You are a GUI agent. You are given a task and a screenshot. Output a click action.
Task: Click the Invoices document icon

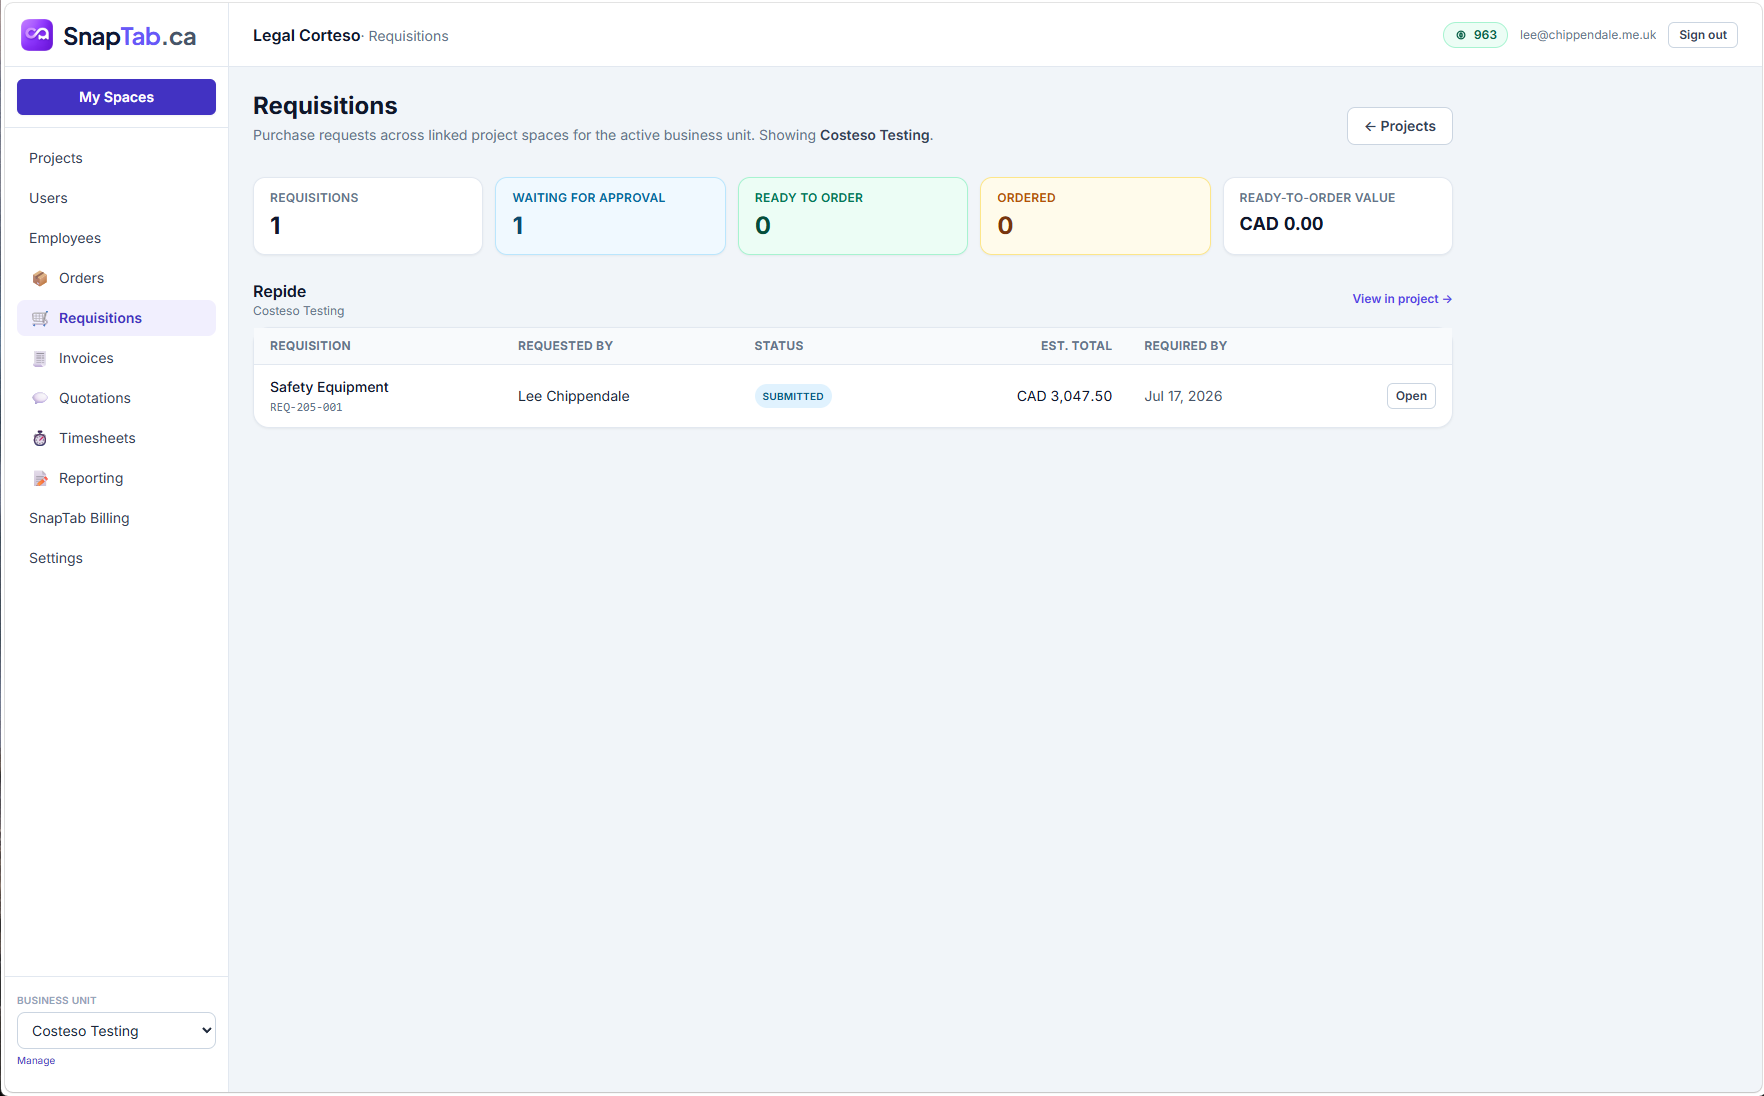(40, 358)
